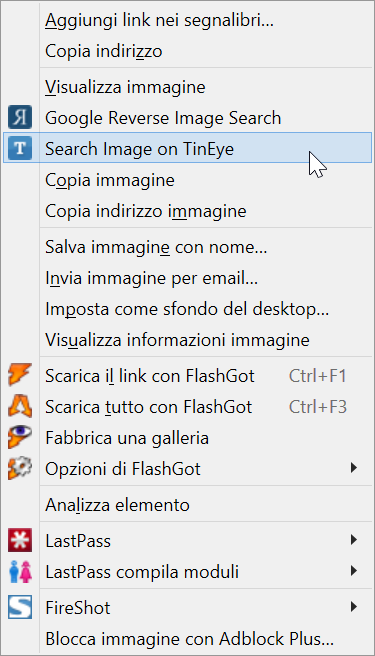Viewport: 375px width, 656px height.
Task: Click the gear icon for Opzioni di FlashGot
Action: coord(20,468)
